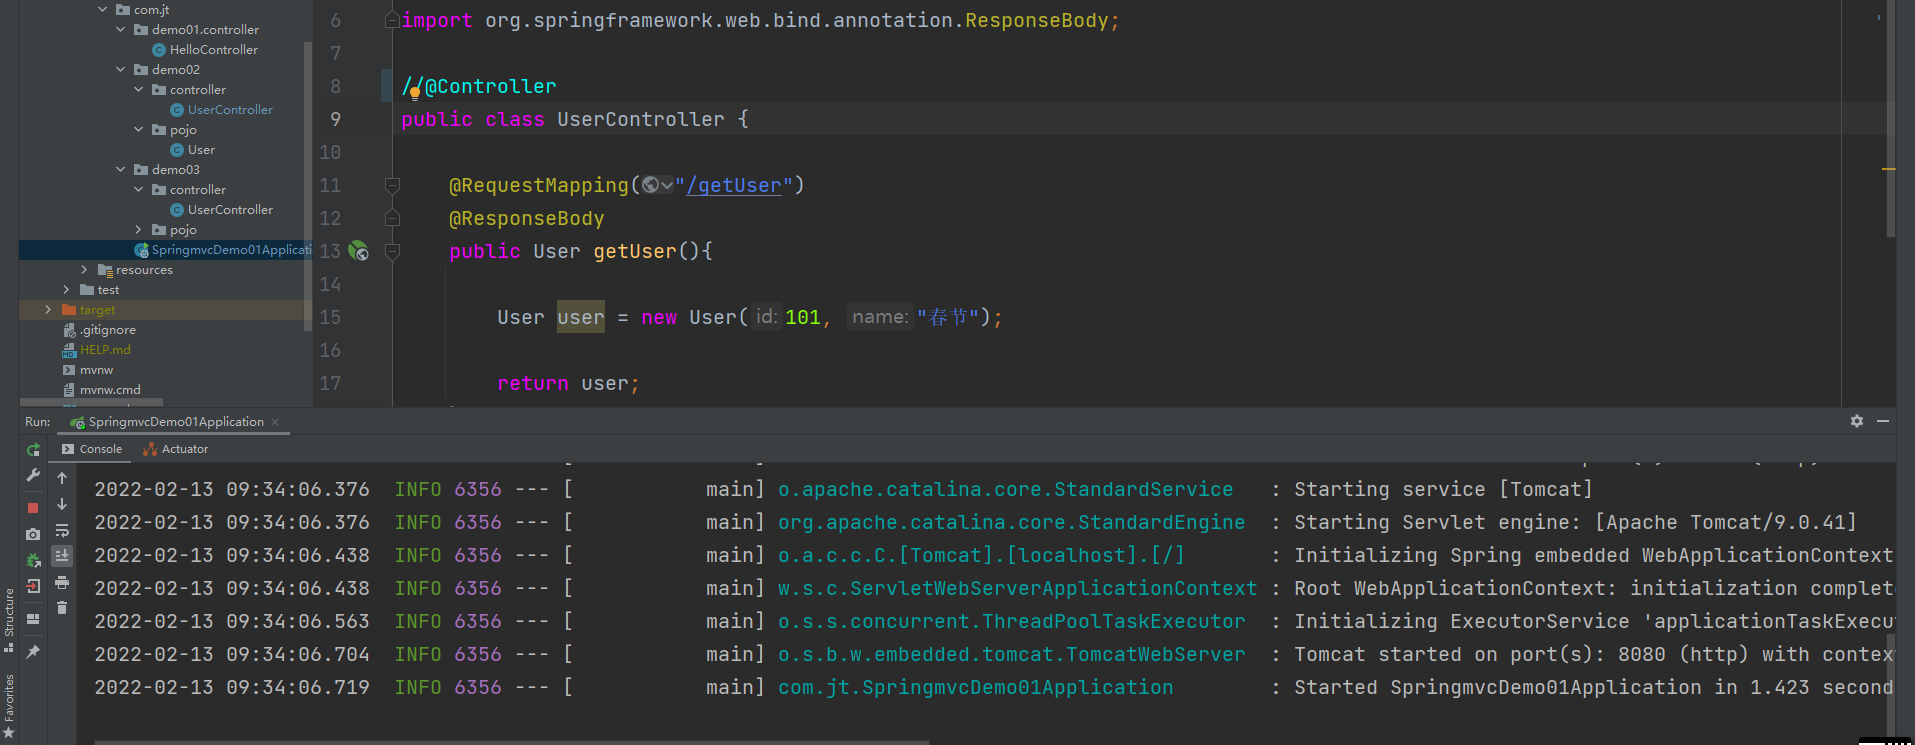Collapse controller folder under demo02
1915x745 pixels.
(x=139, y=90)
